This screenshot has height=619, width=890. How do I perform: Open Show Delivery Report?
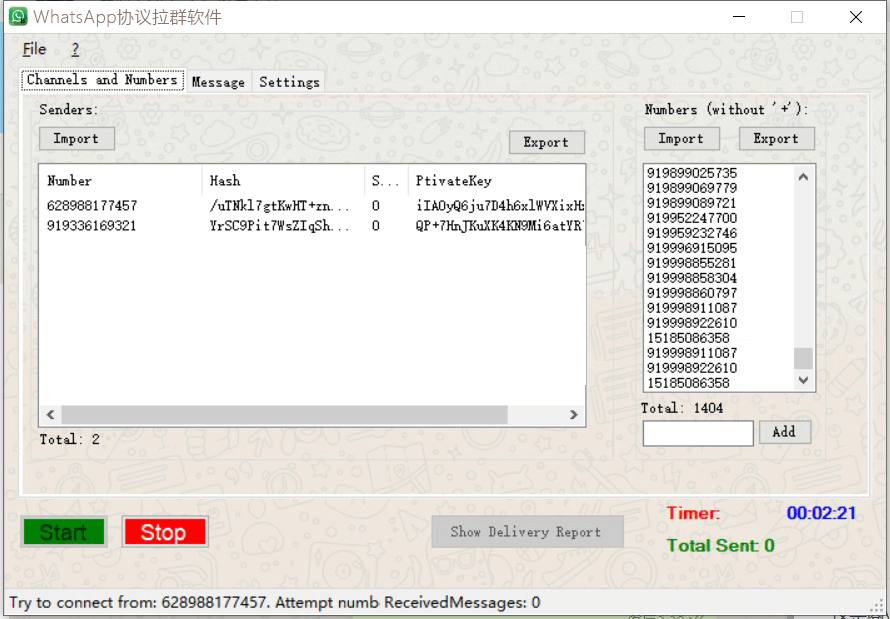[527, 532]
